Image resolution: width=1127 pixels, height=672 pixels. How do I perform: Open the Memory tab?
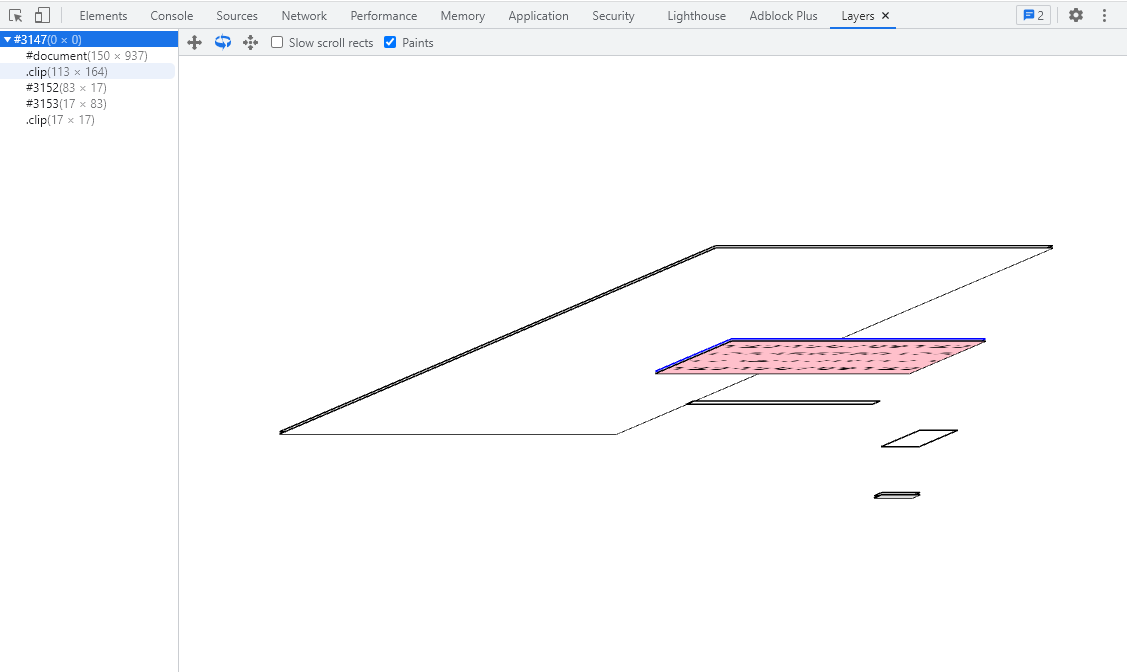tap(463, 16)
